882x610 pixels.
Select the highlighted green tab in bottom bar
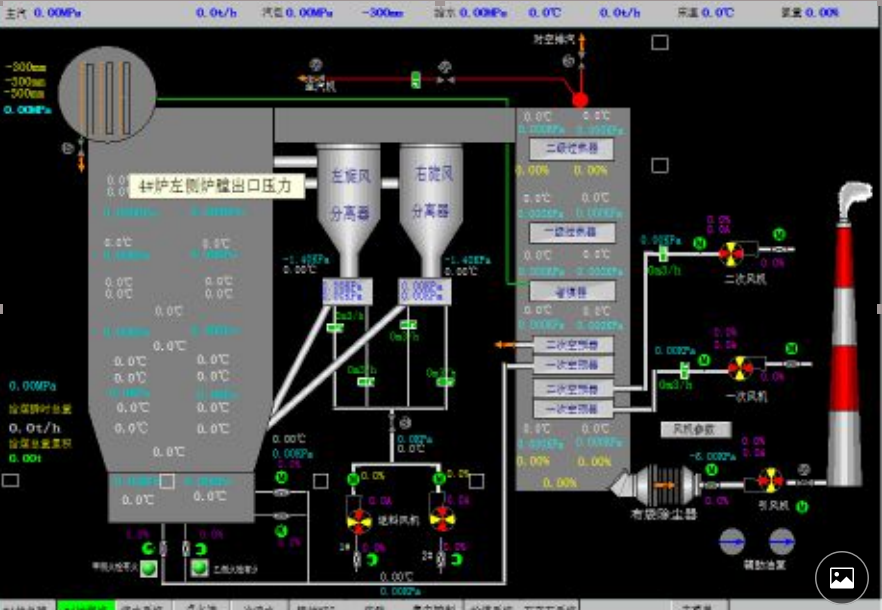83,606
